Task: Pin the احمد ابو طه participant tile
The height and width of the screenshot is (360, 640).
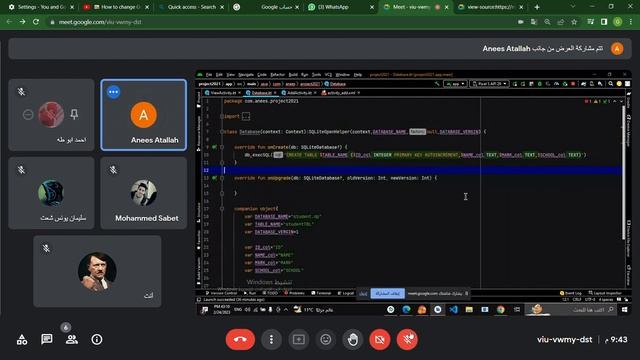Action: point(74,115)
